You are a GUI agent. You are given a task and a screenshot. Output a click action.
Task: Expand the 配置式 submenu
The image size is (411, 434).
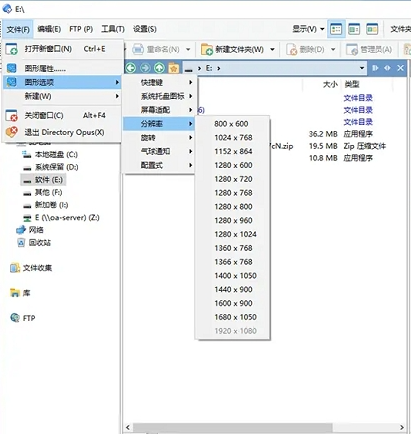[x=160, y=165]
